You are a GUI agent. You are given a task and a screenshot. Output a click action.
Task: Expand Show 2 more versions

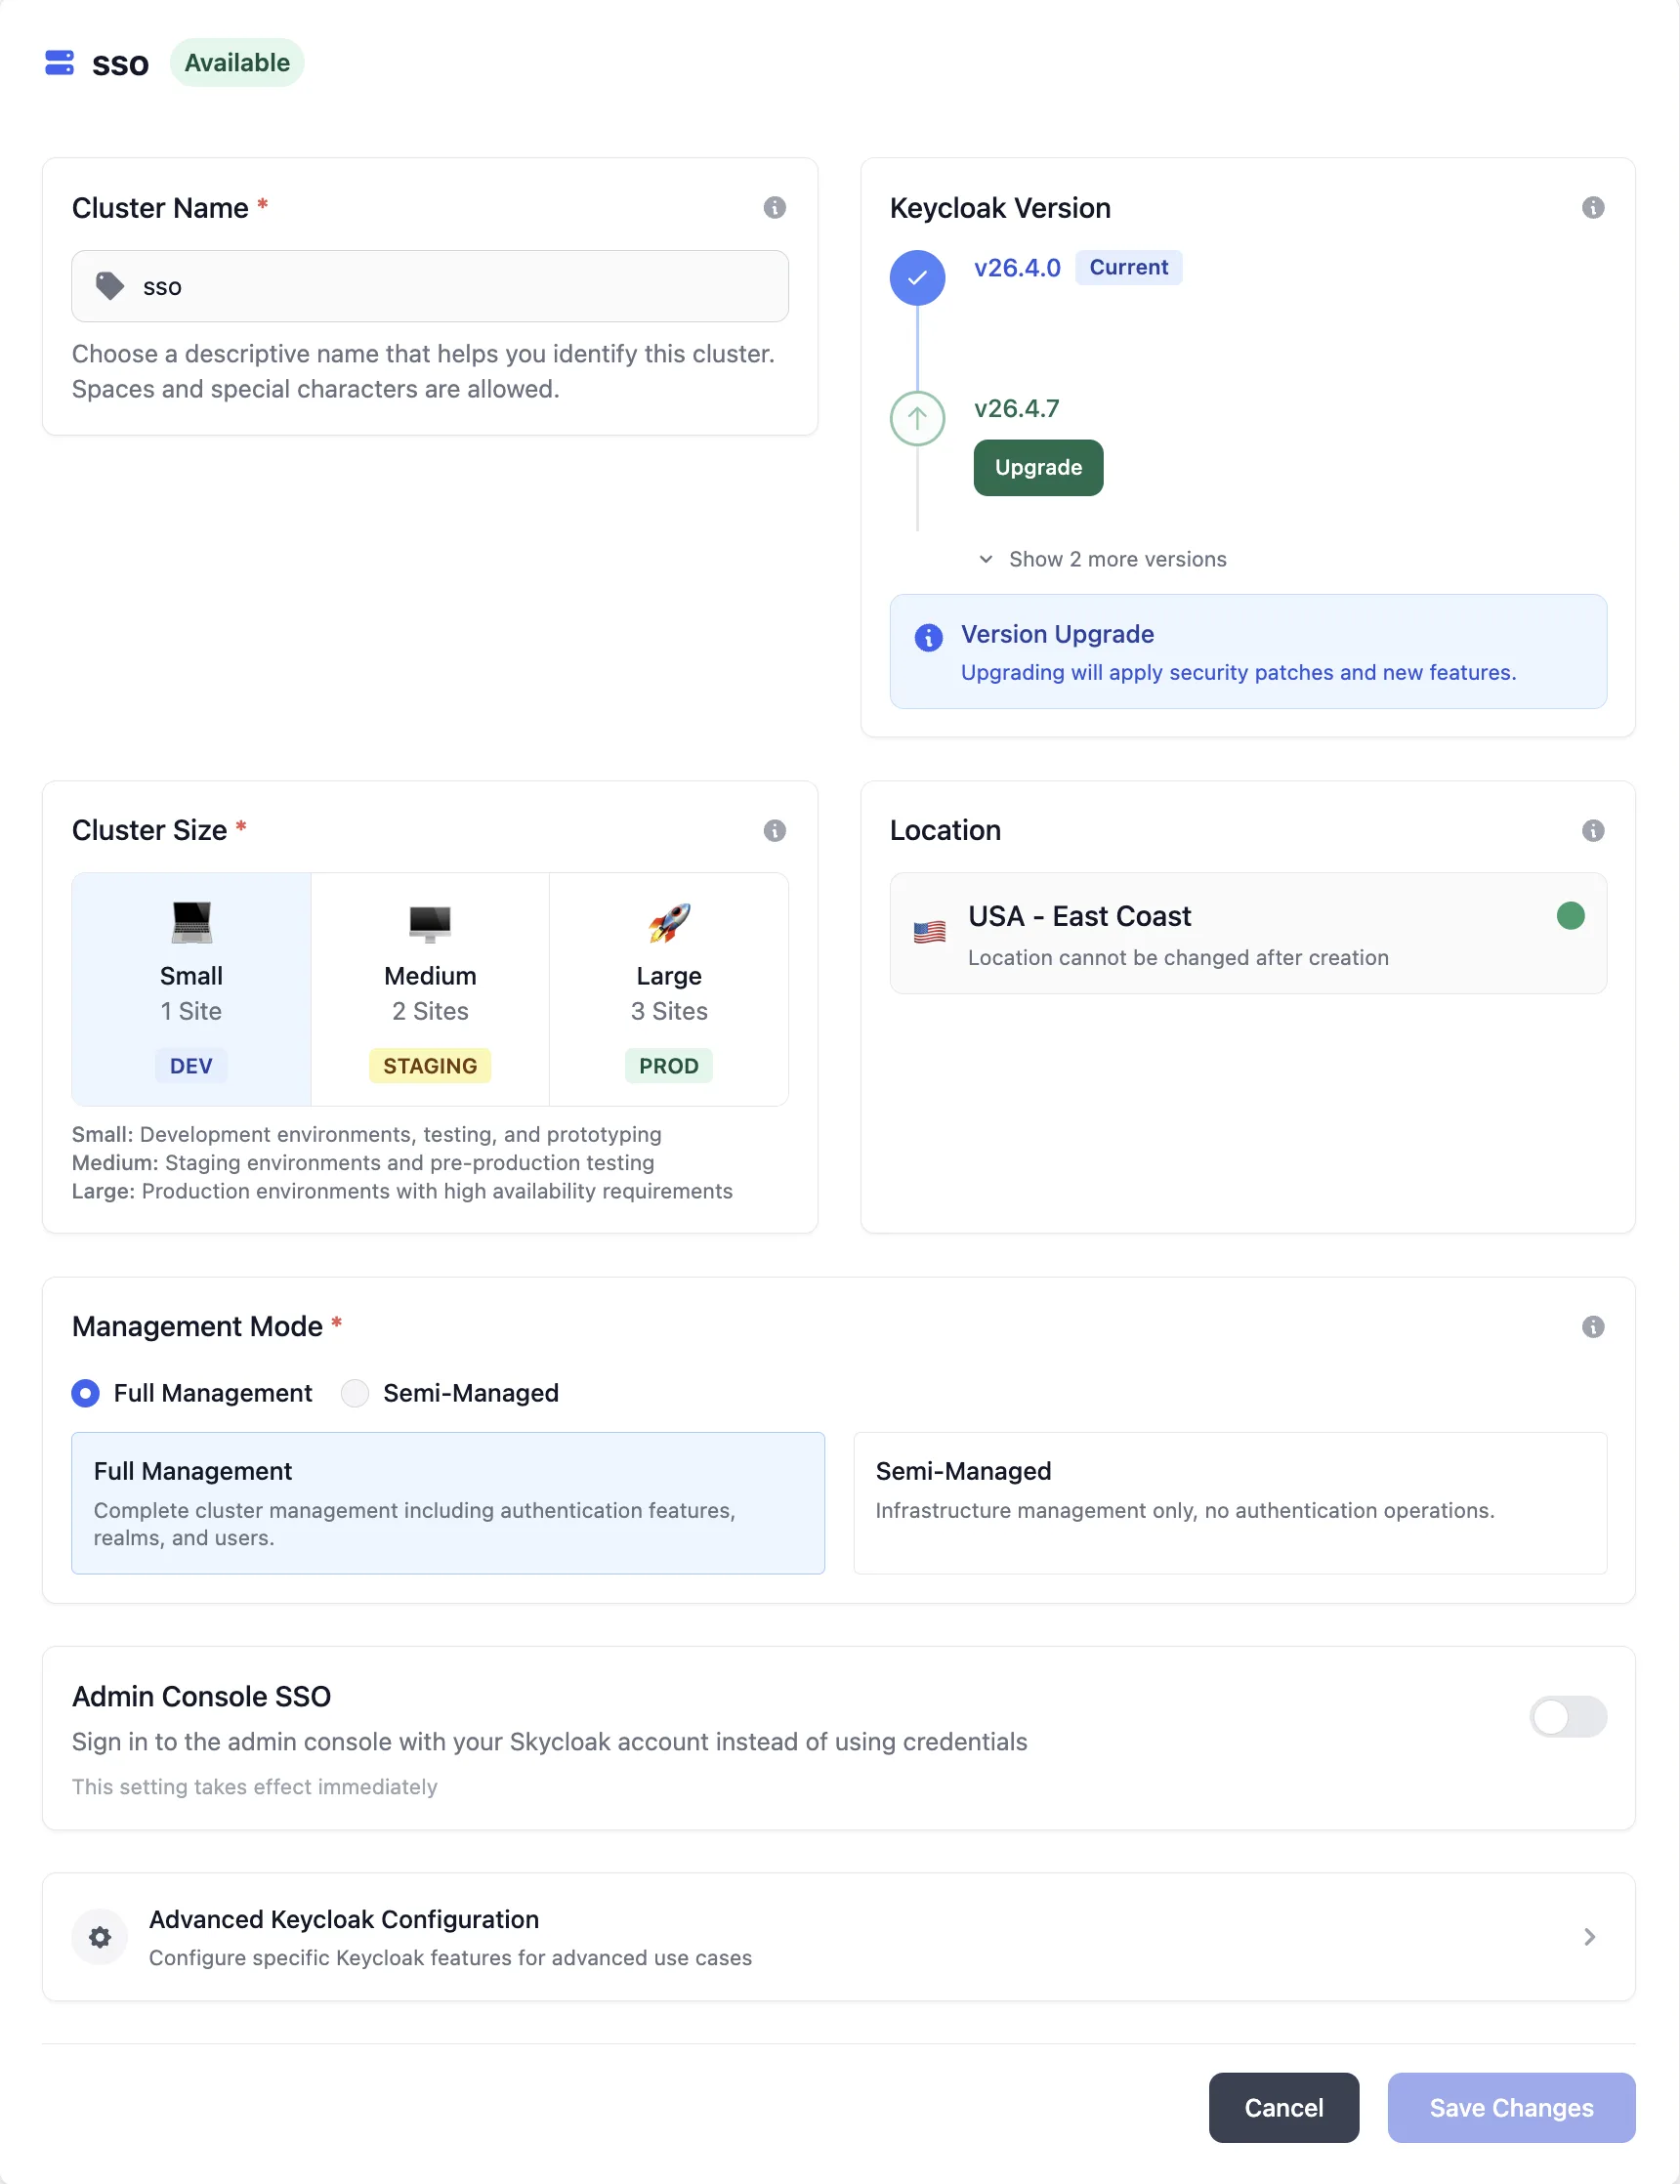[x=1103, y=559]
